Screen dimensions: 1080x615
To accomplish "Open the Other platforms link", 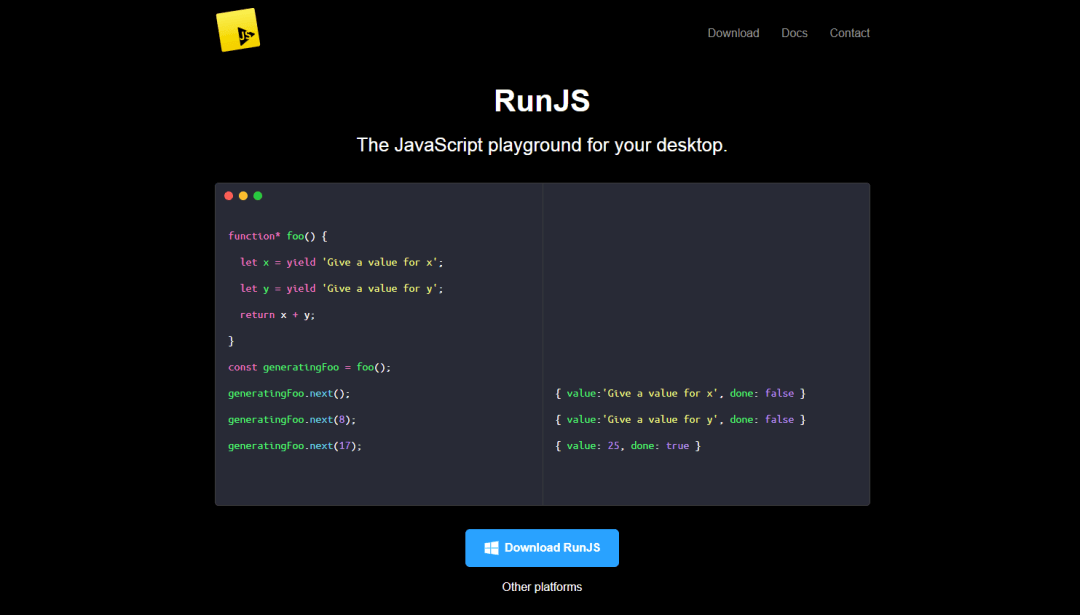I will tap(542, 587).
